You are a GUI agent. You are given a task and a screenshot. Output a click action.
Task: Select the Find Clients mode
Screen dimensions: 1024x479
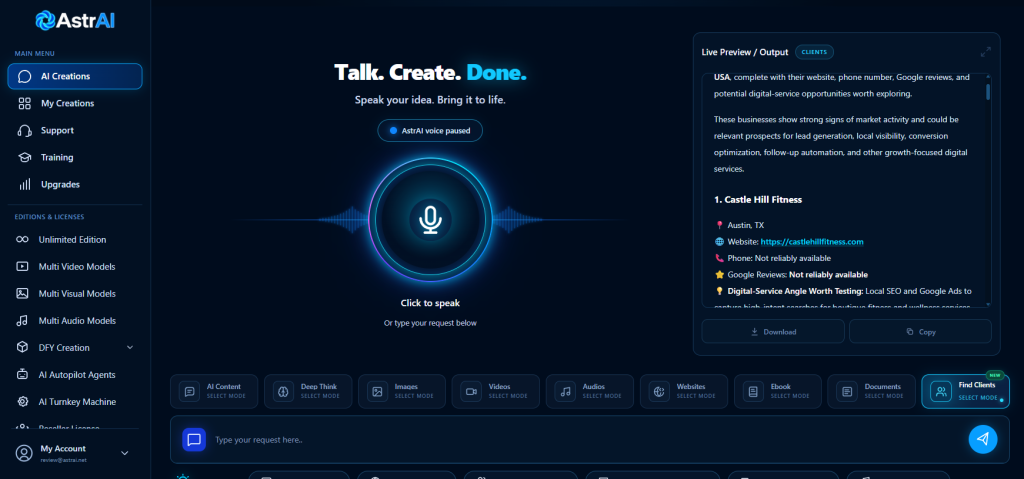point(965,391)
